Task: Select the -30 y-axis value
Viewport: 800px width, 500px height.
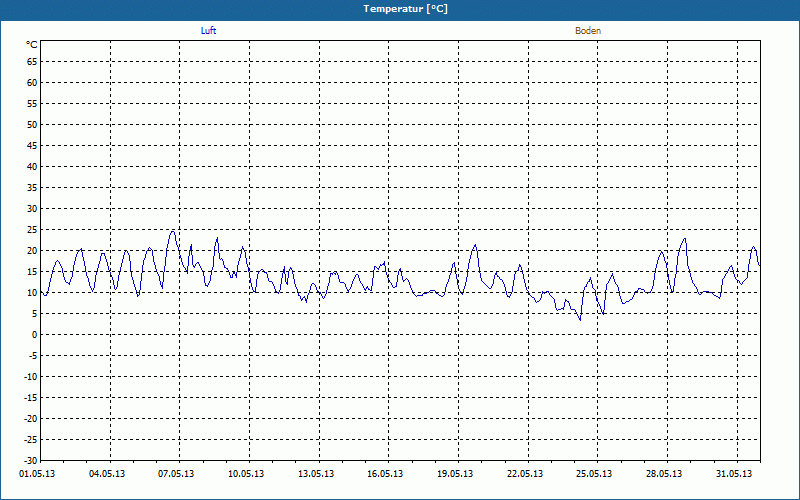Action: (x=31, y=461)
